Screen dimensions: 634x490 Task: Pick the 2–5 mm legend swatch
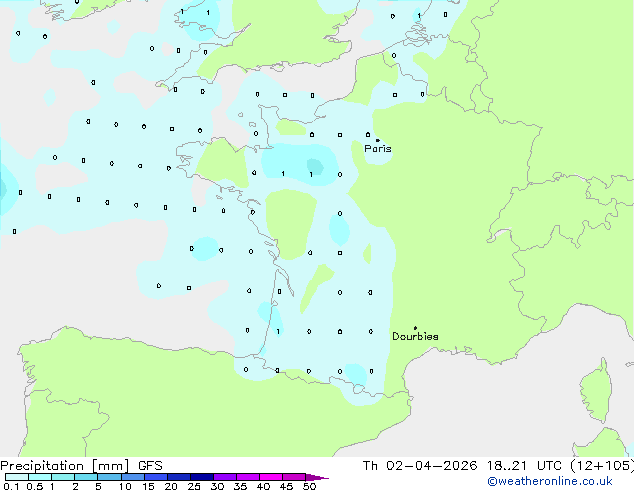pyautogui.click(x=86, y=477)
